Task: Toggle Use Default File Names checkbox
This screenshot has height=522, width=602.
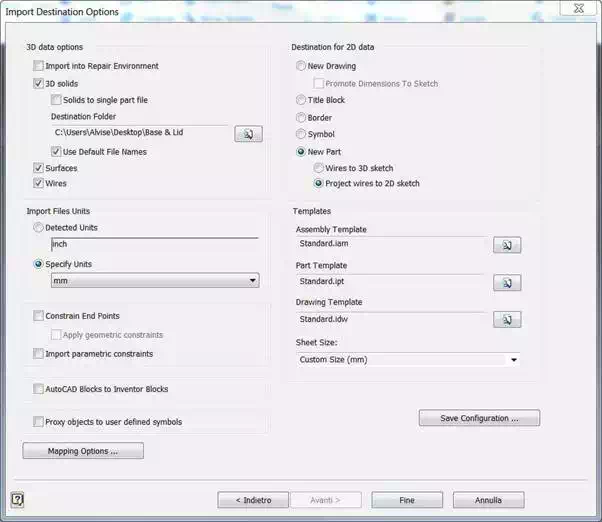Action: coord(56,152)
